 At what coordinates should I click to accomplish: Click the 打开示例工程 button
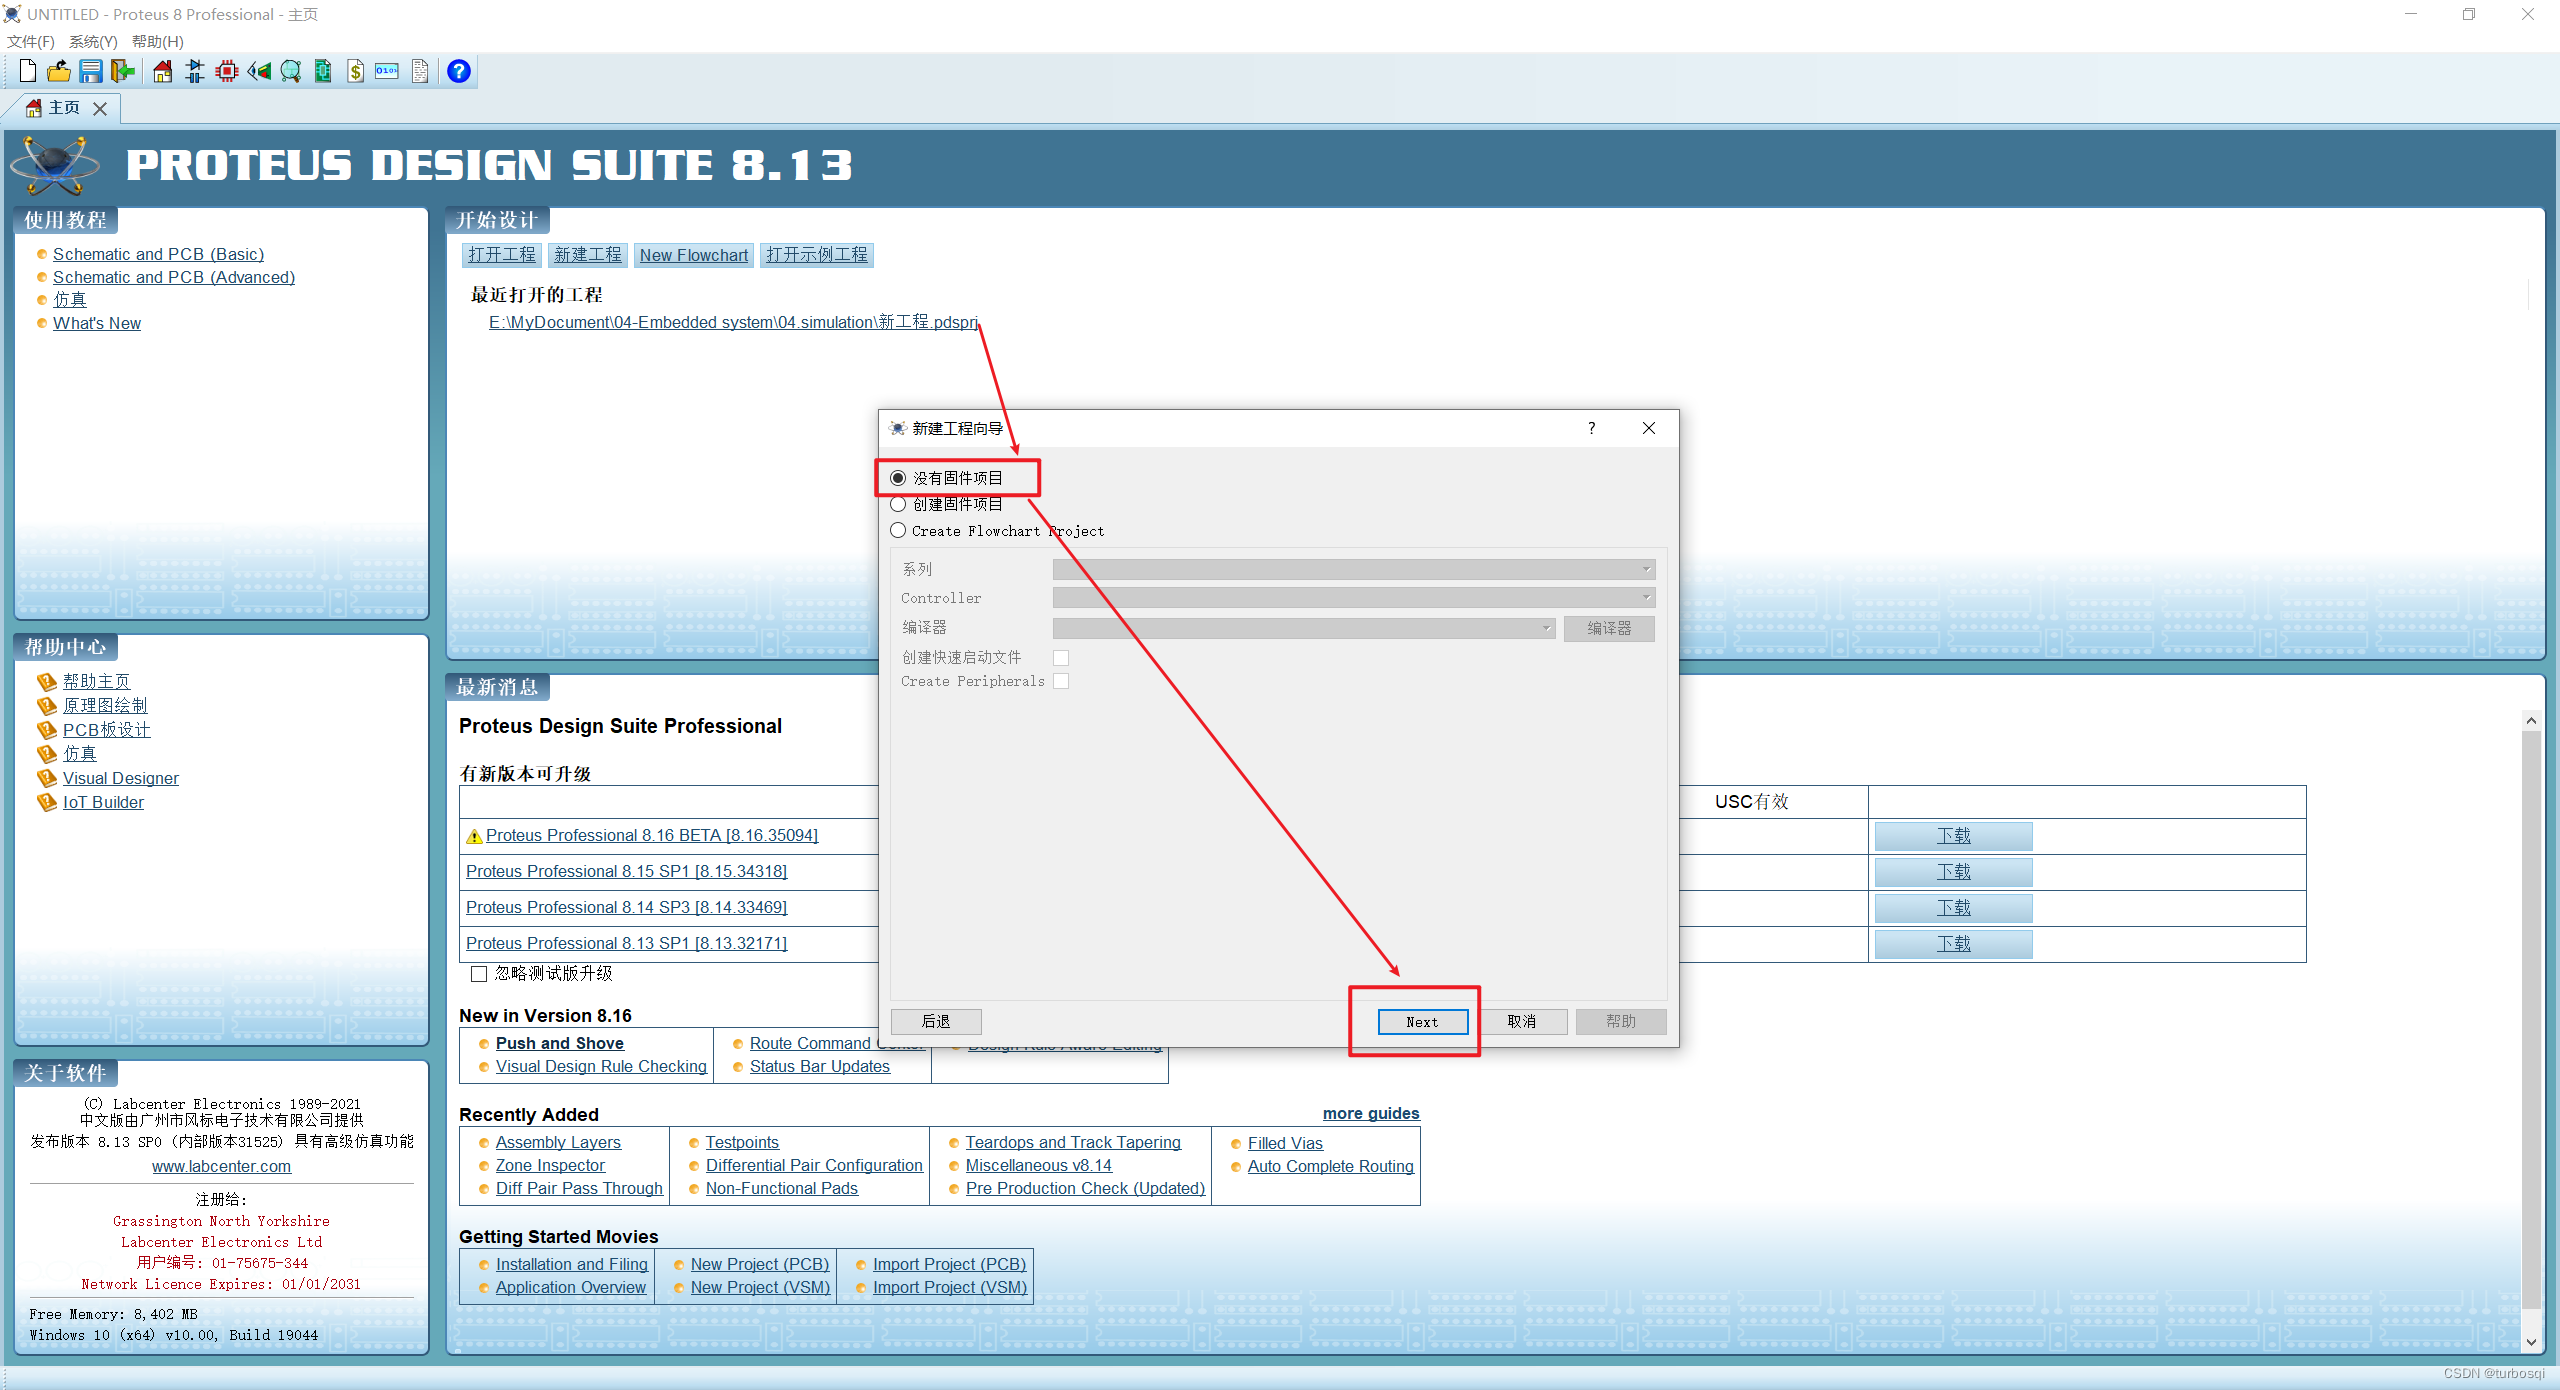point(817,255)
